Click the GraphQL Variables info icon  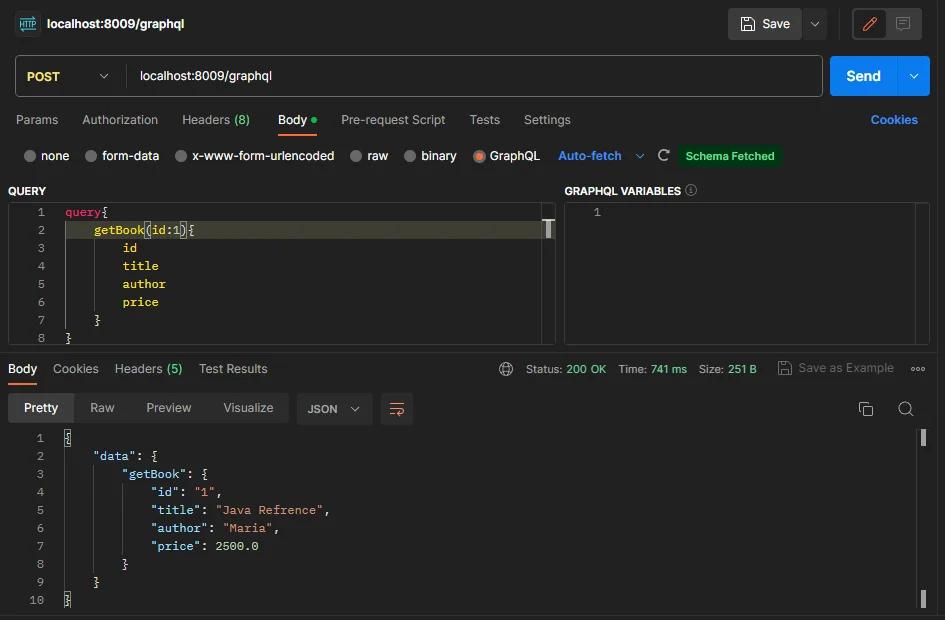tap(691, 190)
